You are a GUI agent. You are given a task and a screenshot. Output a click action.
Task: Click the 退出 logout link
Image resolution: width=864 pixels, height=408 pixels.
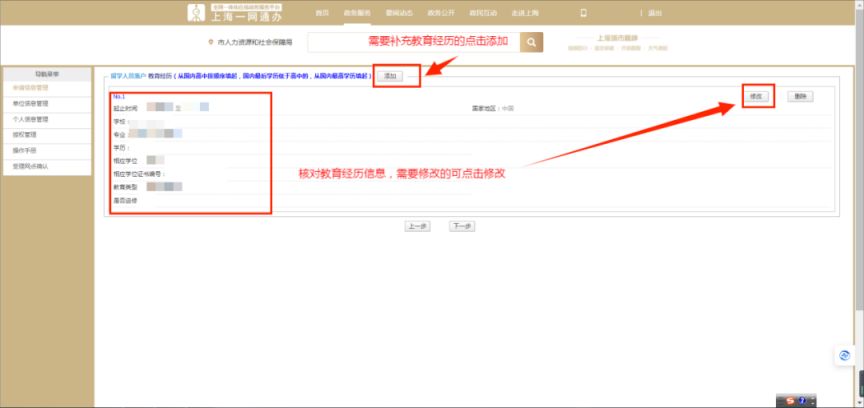655,13
